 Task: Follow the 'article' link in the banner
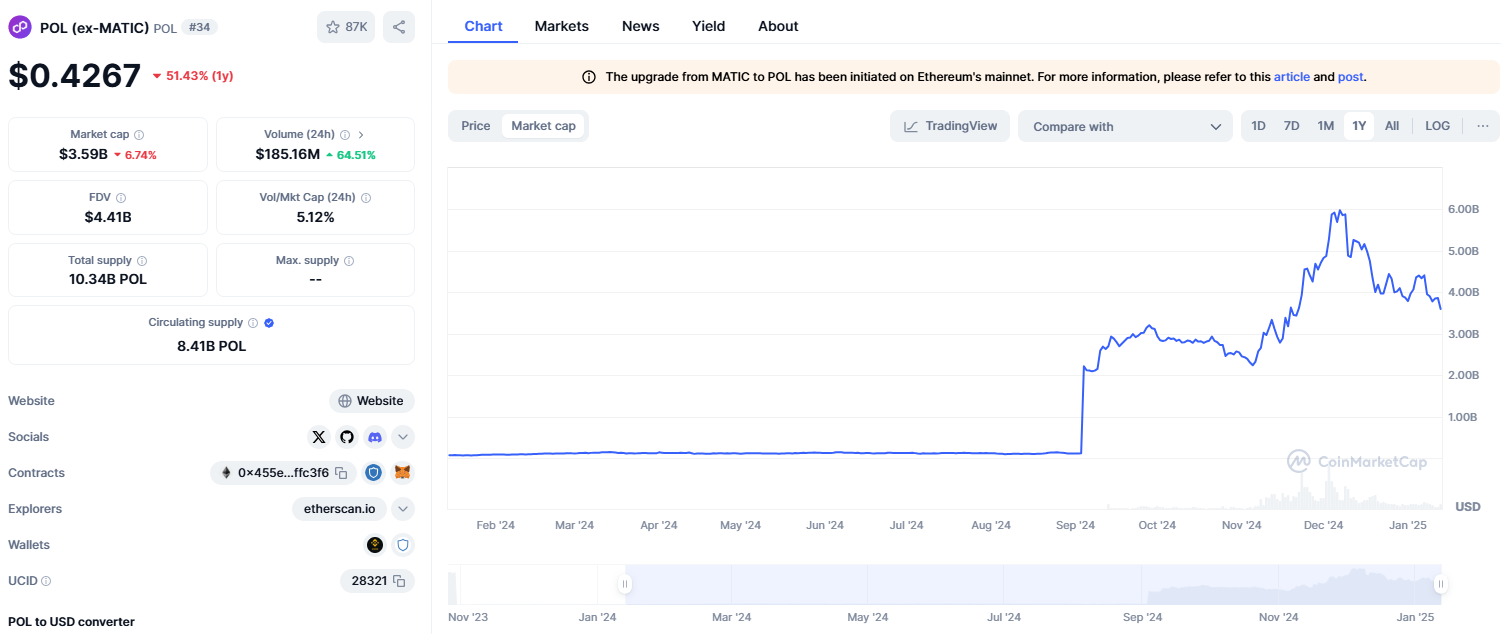[x=1291, y=77]
